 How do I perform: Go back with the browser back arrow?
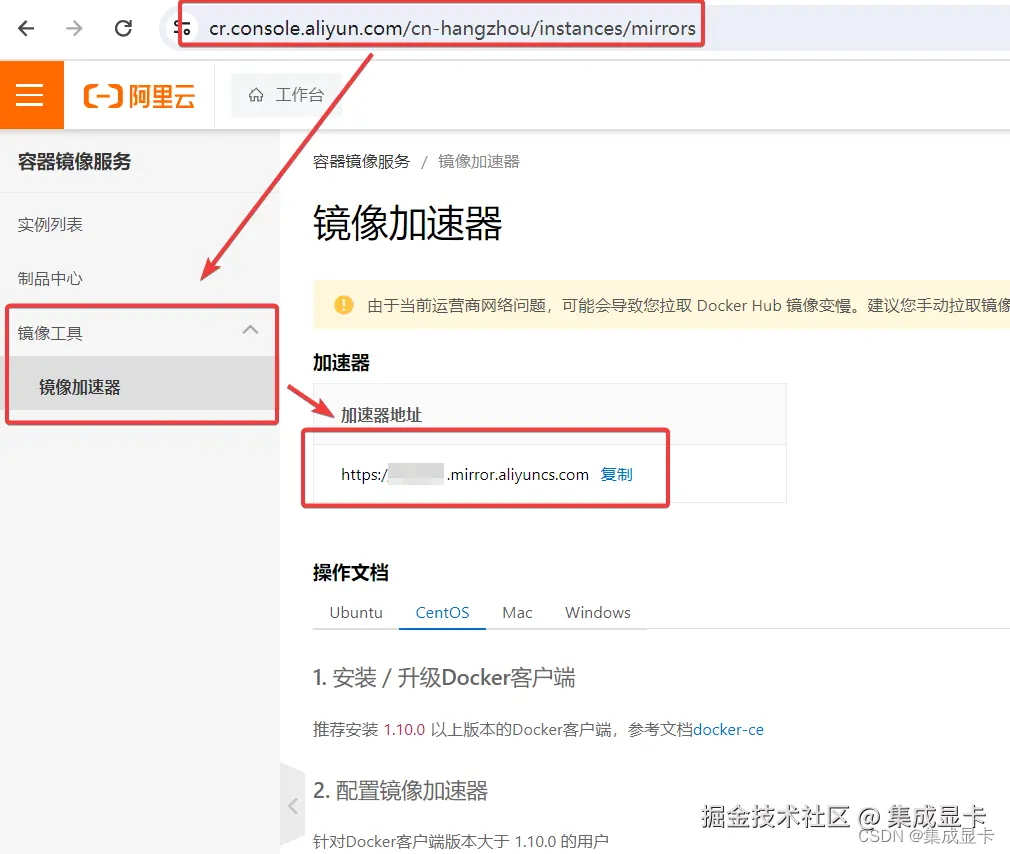pyautogui.click(x=26, y=28)
